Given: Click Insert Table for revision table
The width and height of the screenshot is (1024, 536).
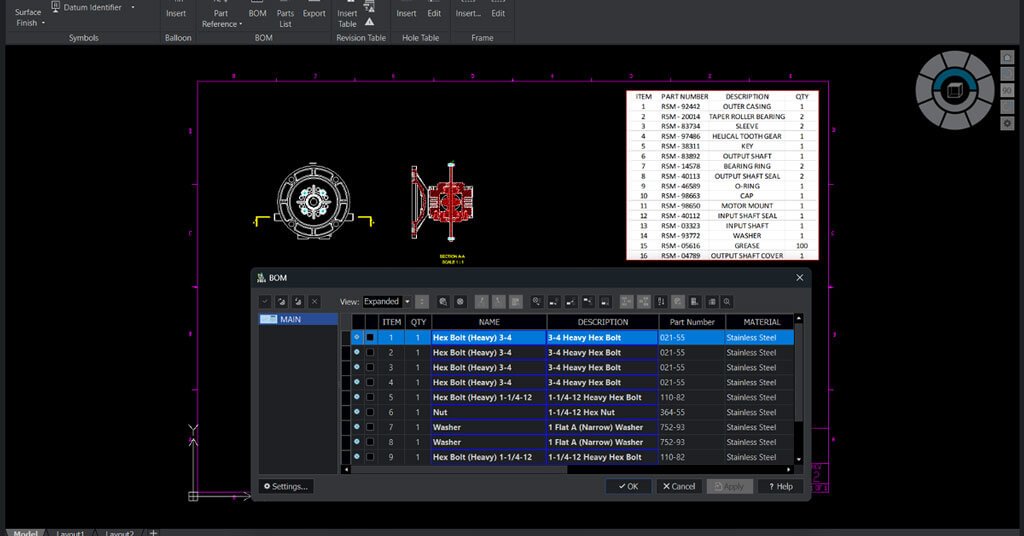Looking at the screenshot, I should (347, 16).
